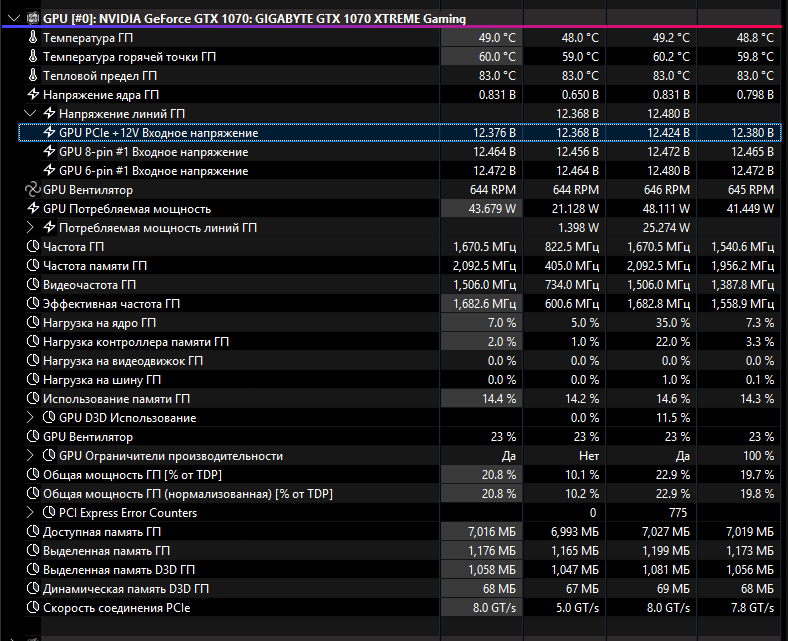Click lightning icon beside Потребляемая мощность линий ГП
Viewport: 788px width, 641px height.
(x=49, y=228)
